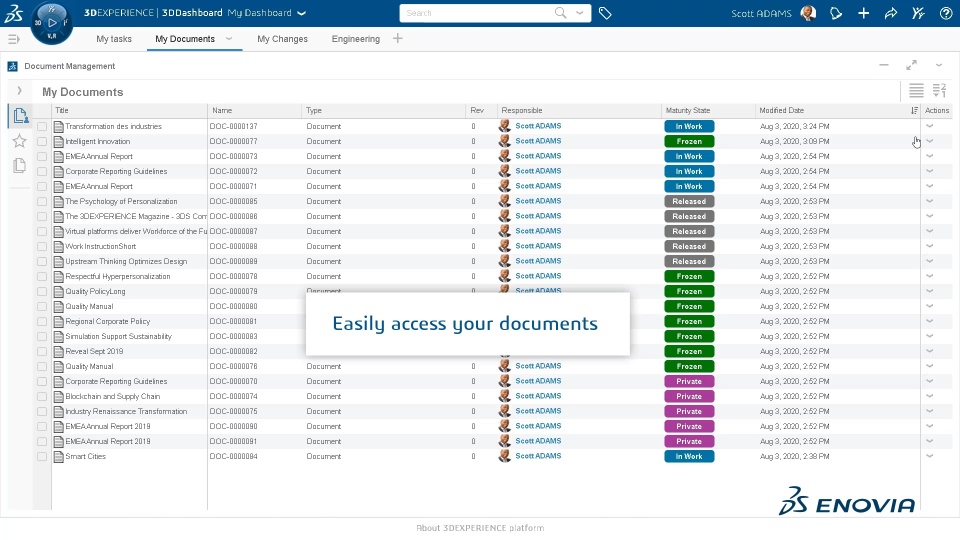Click Private badge for Blockchain and Supply Chain
This screenshot has width=960, height=540.
click(x=689, y=397)
